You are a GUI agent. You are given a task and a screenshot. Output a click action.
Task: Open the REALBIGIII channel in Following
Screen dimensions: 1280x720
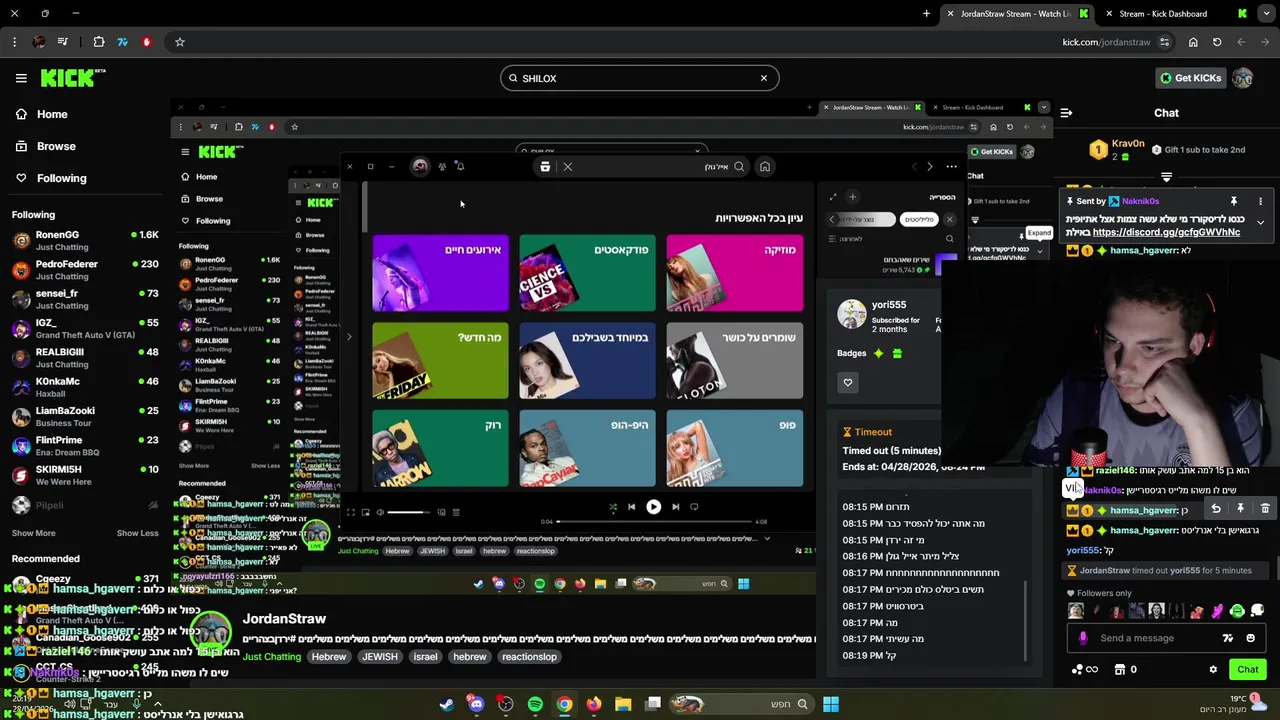(85, 358)
